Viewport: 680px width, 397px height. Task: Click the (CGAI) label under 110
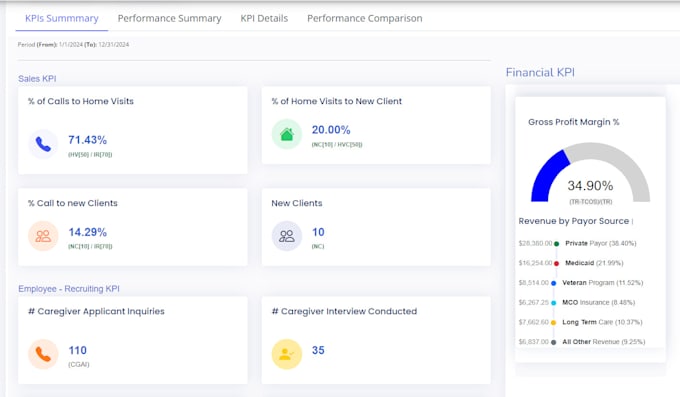click(x=78, y=364)
